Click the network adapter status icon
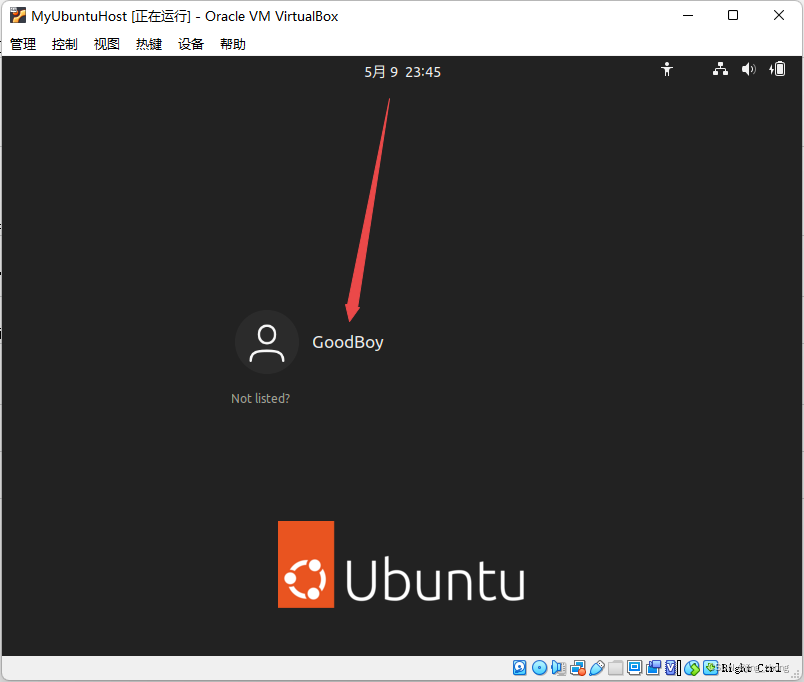Viewport: 804px width, 682px height. click(578, 668)
